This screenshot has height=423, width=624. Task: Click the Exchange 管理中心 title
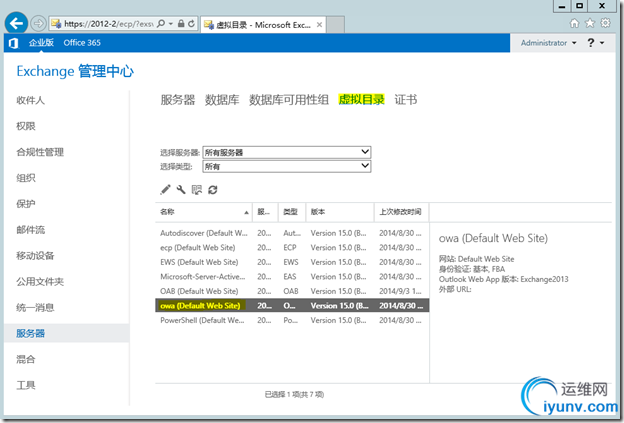(75, 71)
